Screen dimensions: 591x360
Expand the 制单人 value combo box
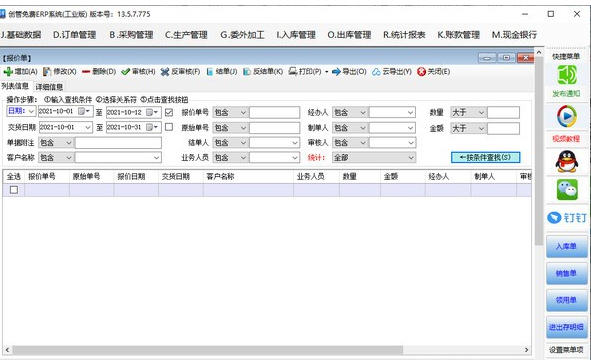(x=410, y=128)
